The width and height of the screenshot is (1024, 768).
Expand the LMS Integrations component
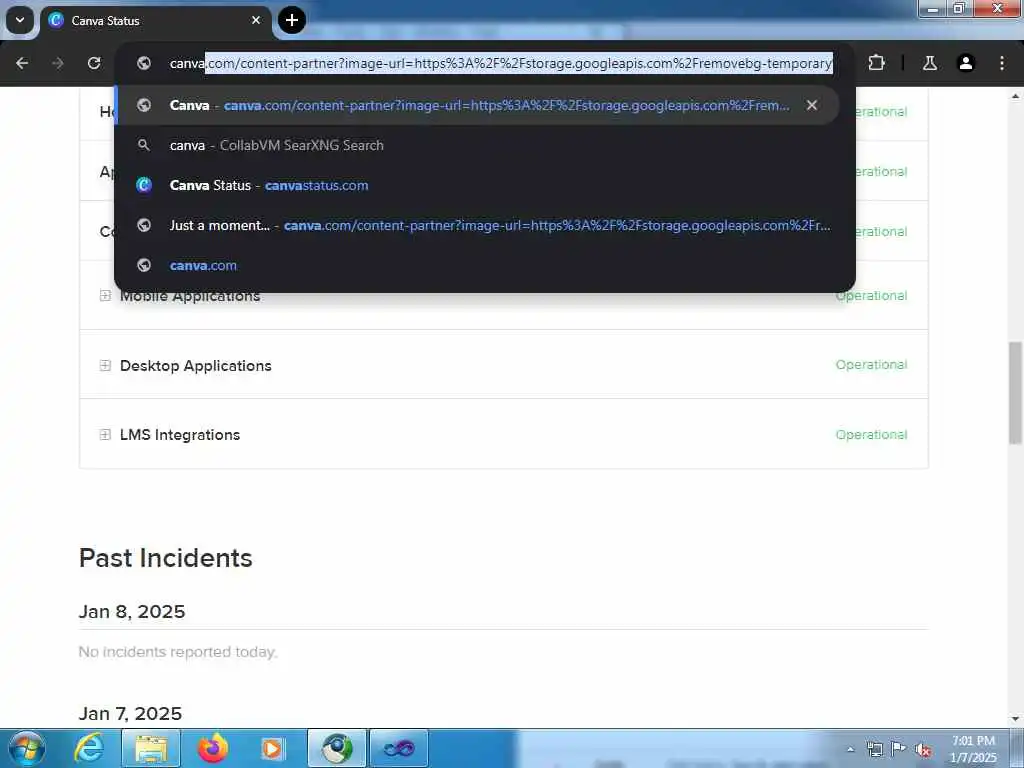[x=105, y=435]
